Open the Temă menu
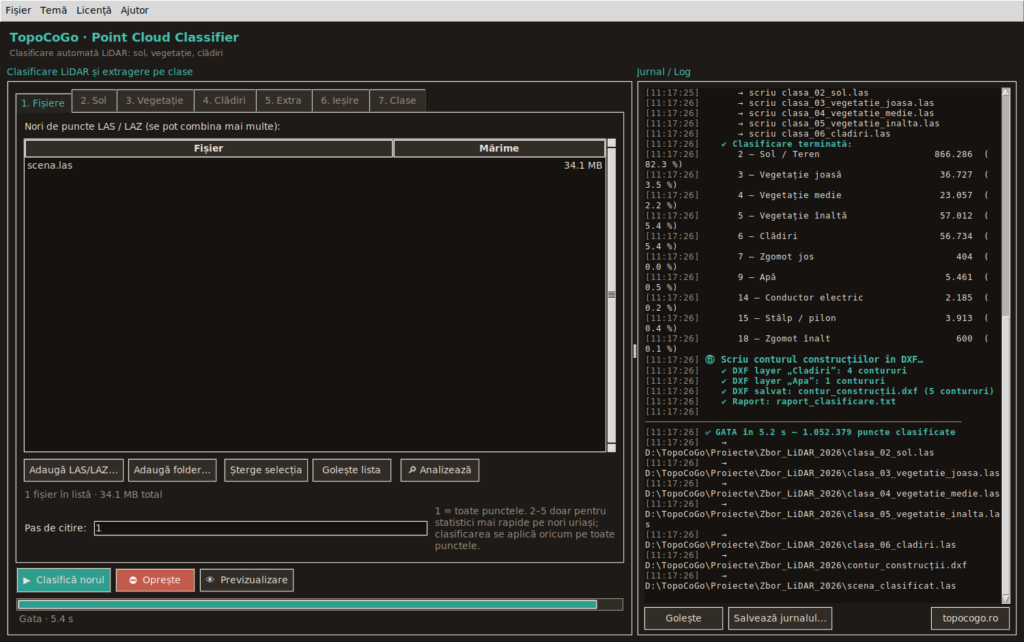This screenshot has width=1024, height=642. point(54,10)
